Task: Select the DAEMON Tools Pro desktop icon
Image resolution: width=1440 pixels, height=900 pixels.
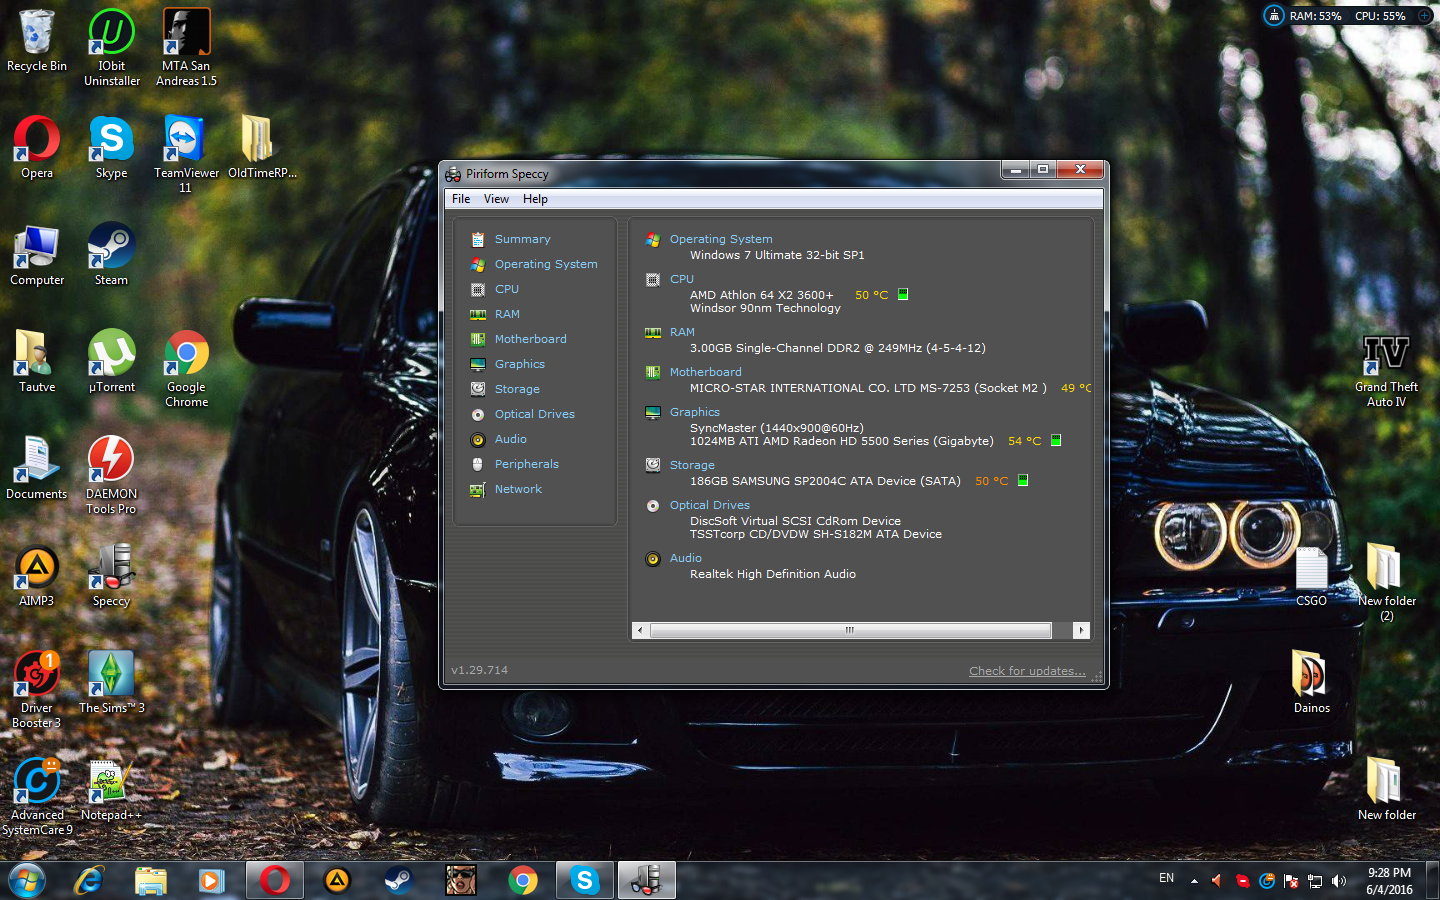Action: click(x=111, y=475)
